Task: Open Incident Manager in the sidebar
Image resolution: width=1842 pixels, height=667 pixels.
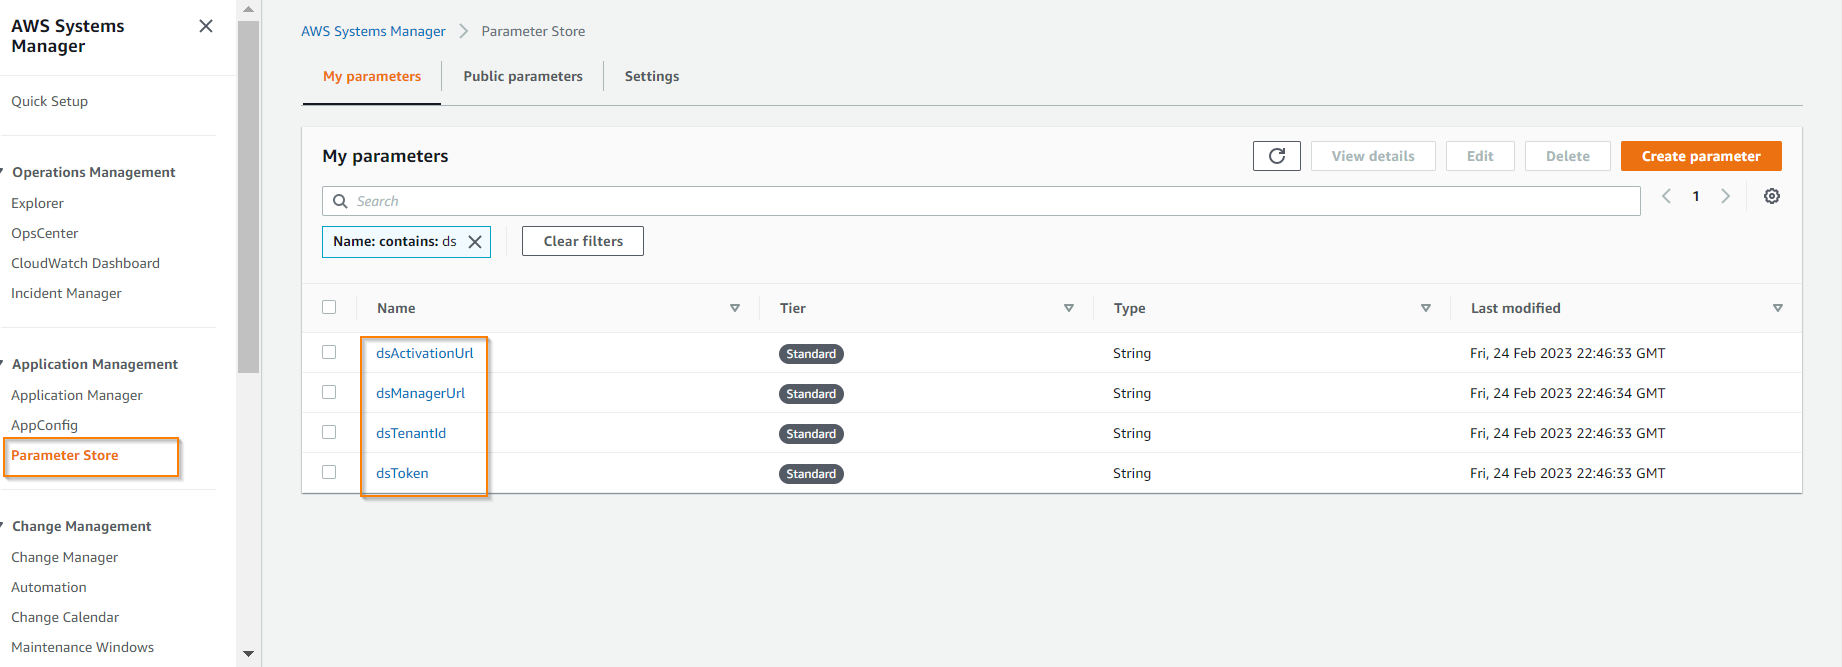Action: click(67, 293)
